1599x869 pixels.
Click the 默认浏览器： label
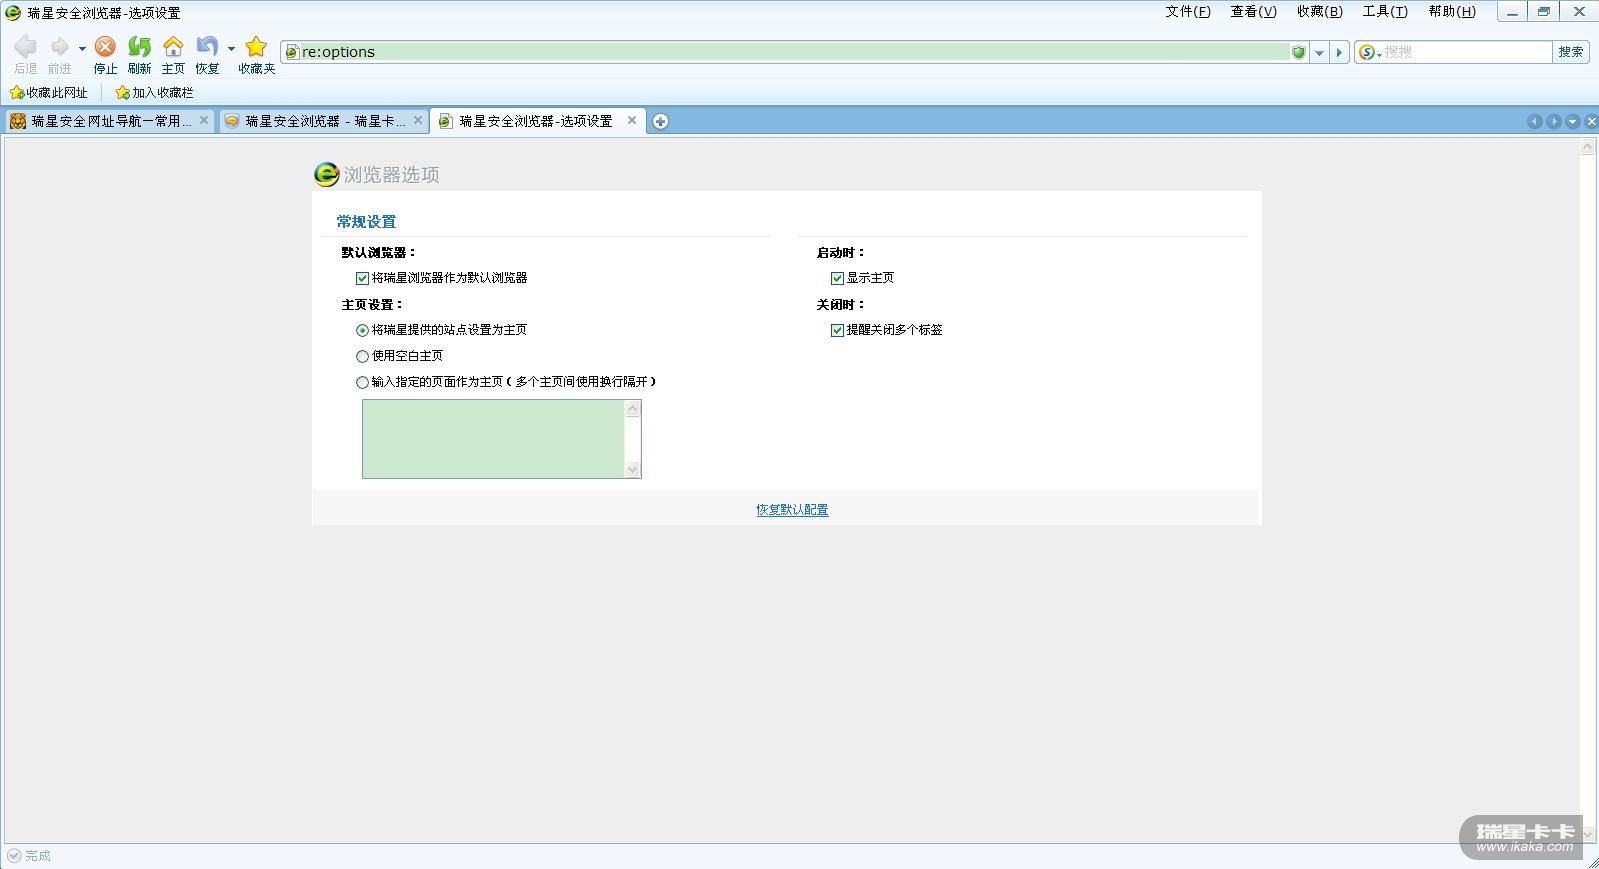point(378,253)
